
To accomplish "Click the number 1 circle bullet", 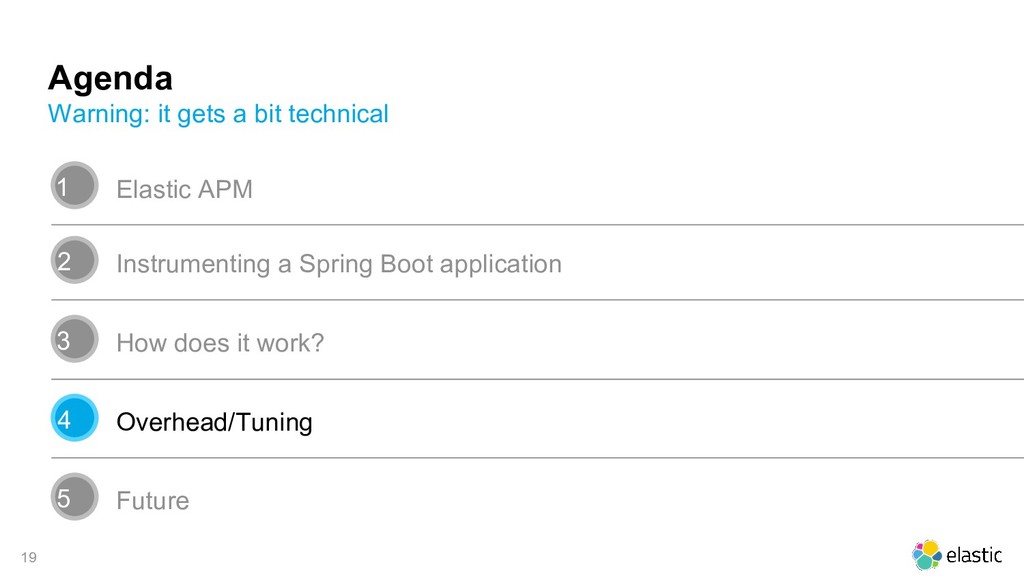I will click(74, 186).
